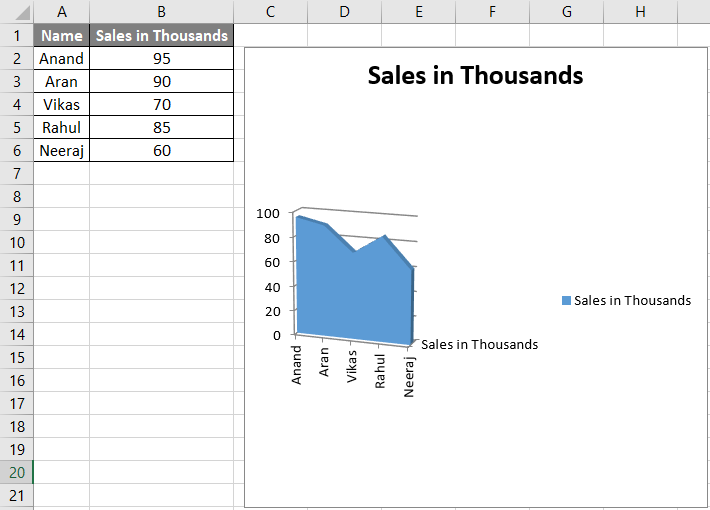Select the Name header cell

pos(62,35)
